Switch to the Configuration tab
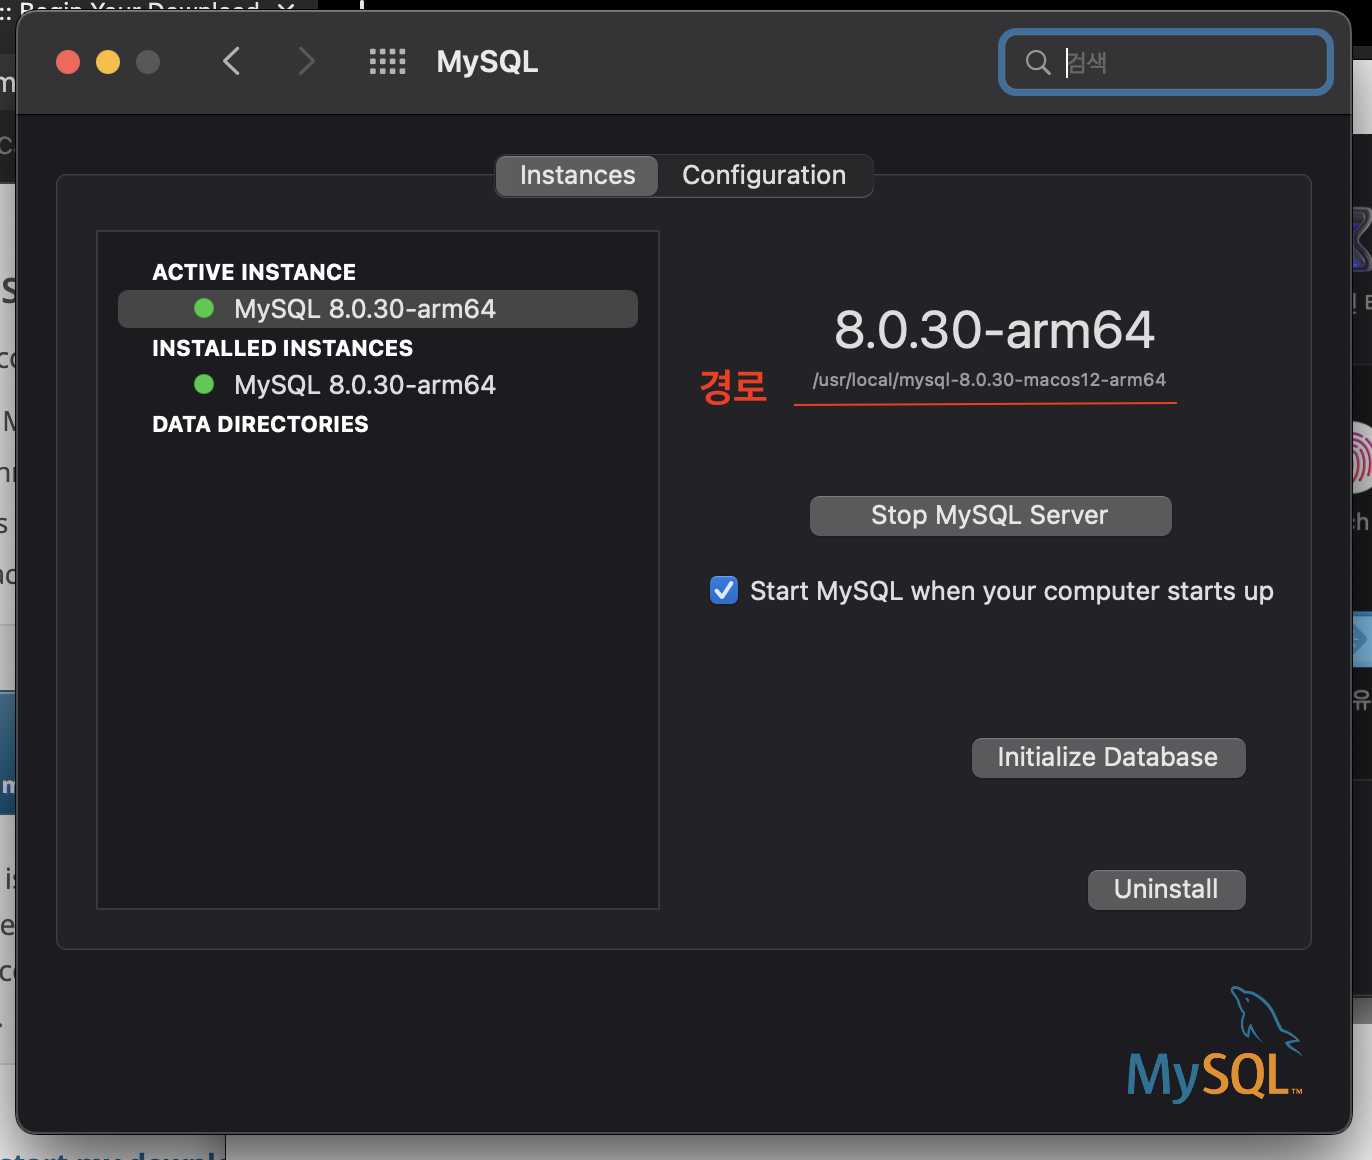The image size is (1372, 1160). pyautogui.click(x=764, y=176)
